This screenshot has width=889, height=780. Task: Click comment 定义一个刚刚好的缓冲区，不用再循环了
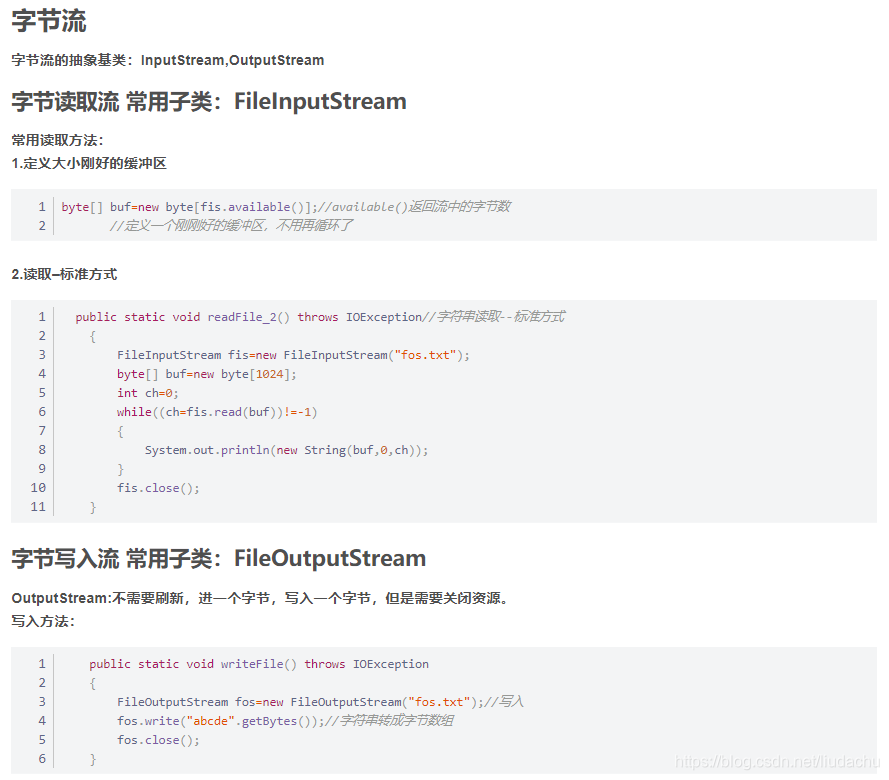[x=231, y=226]
